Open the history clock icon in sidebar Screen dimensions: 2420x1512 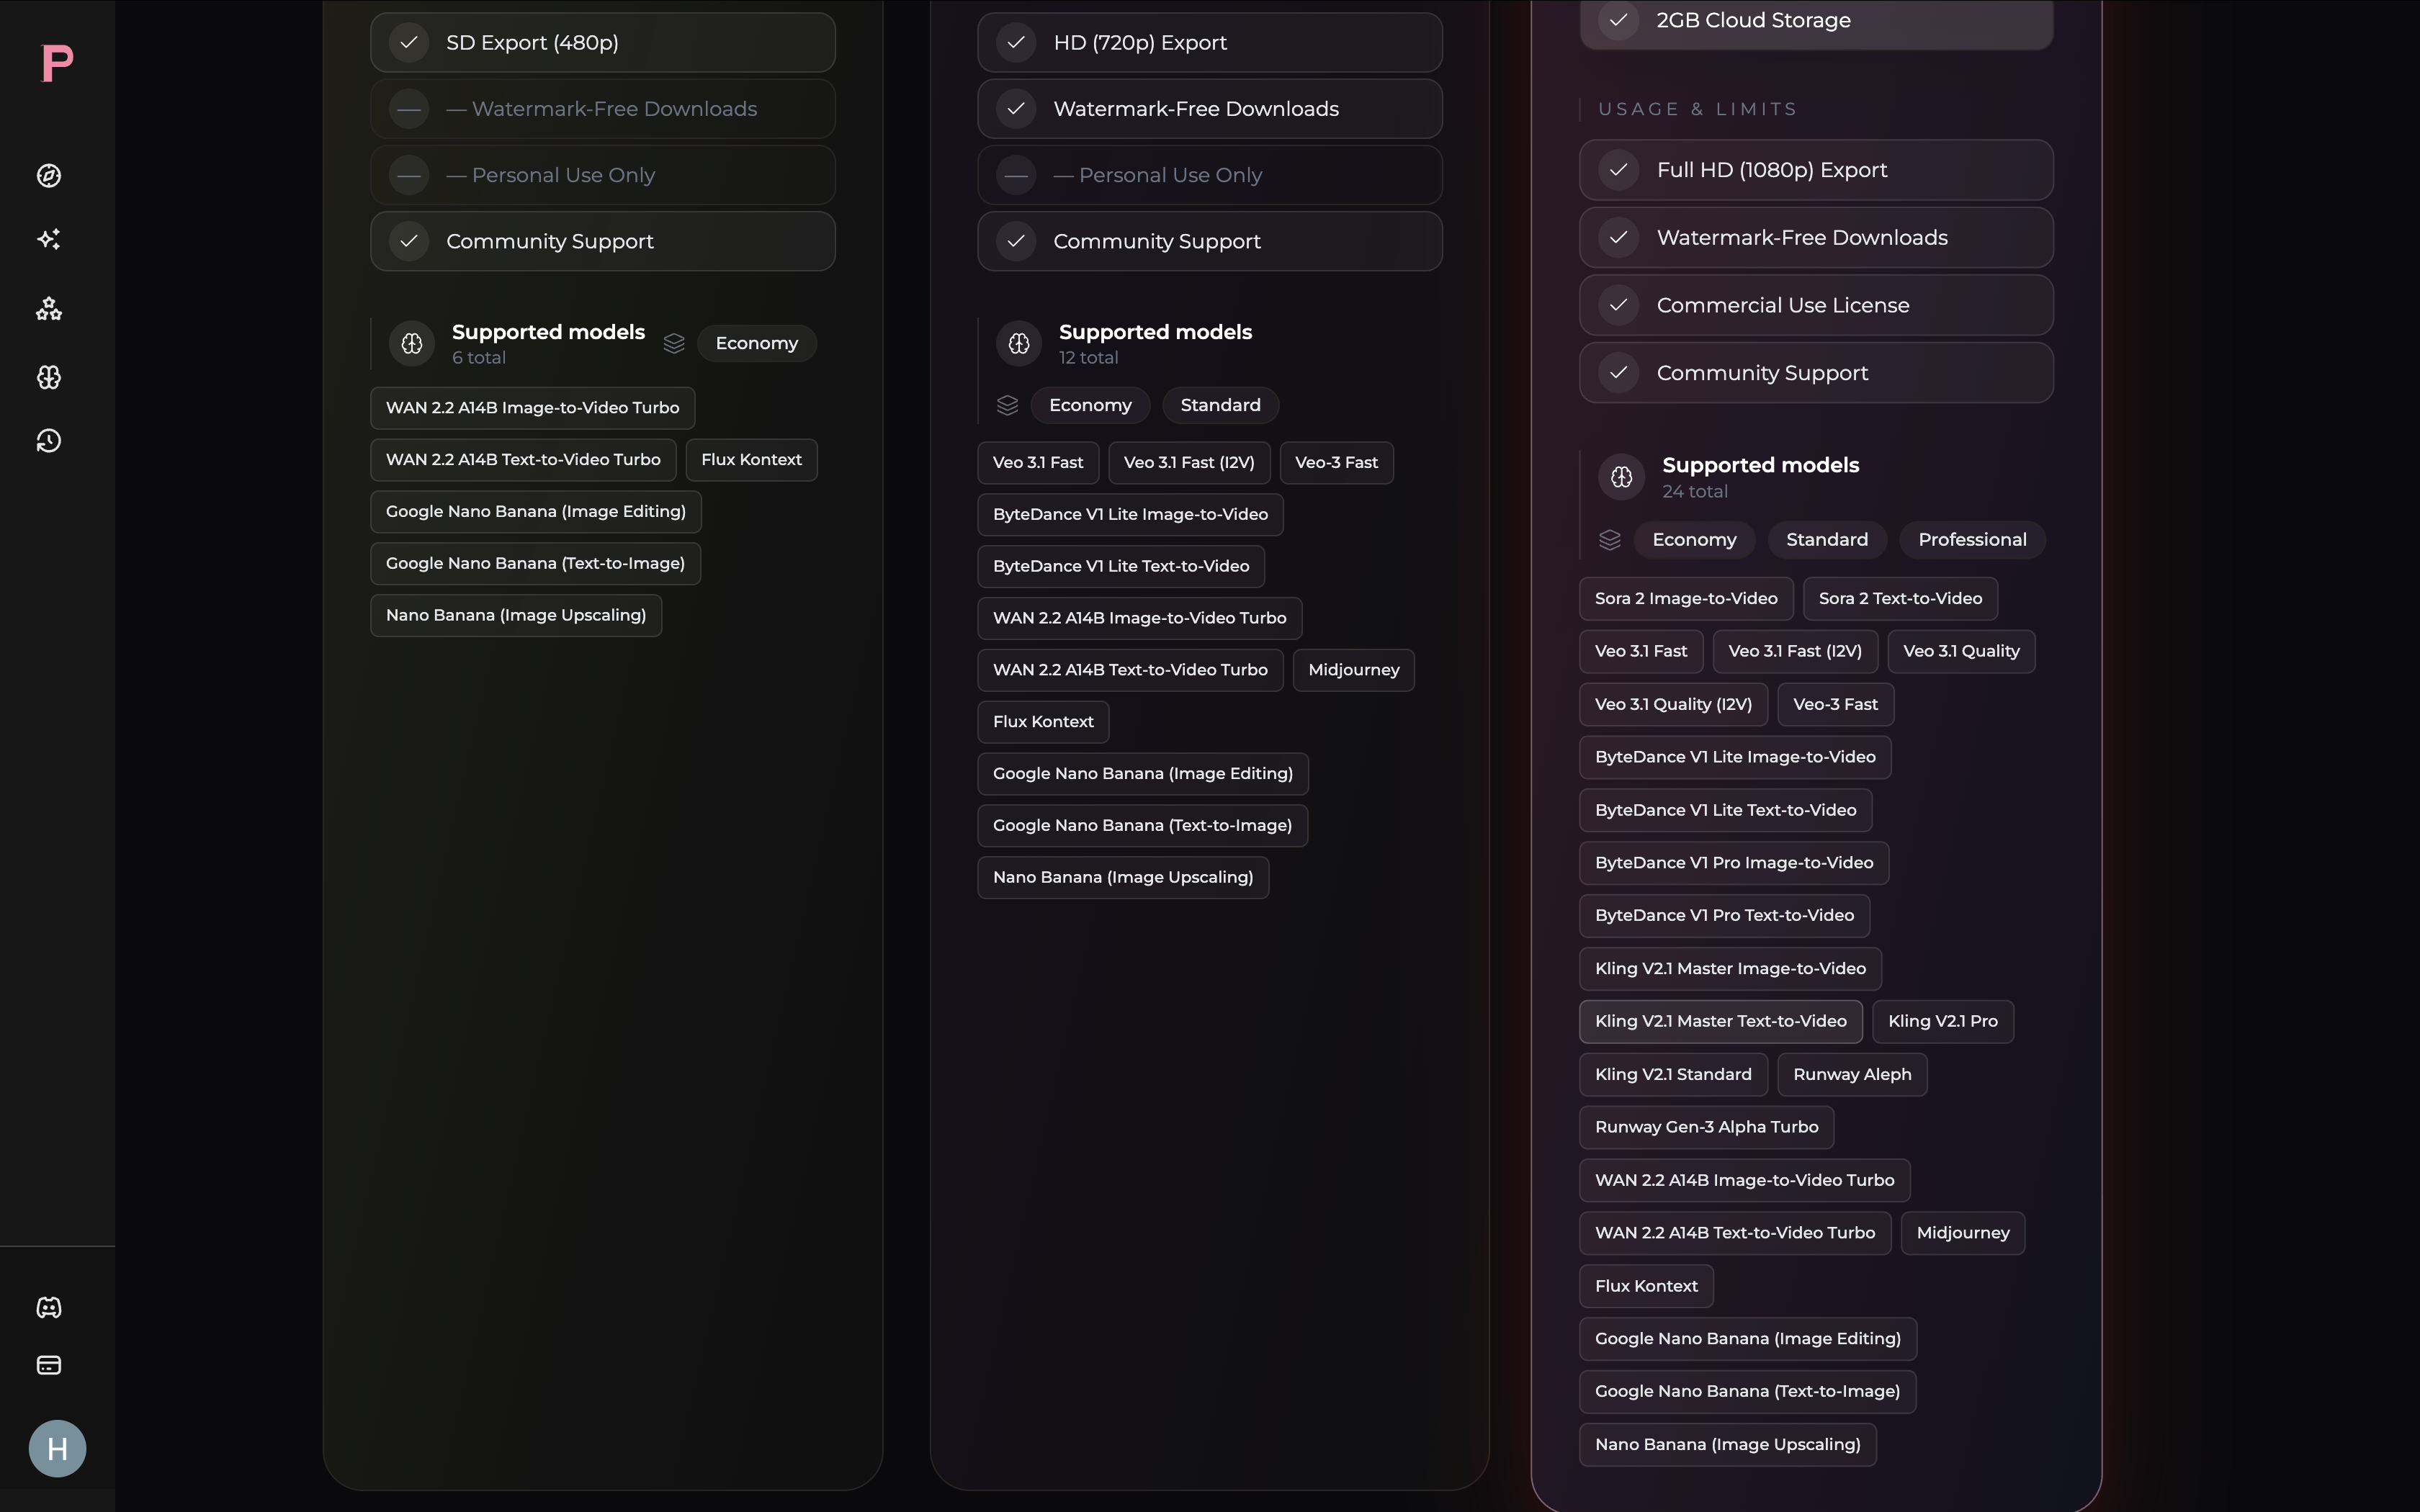[x=49, y=441]
